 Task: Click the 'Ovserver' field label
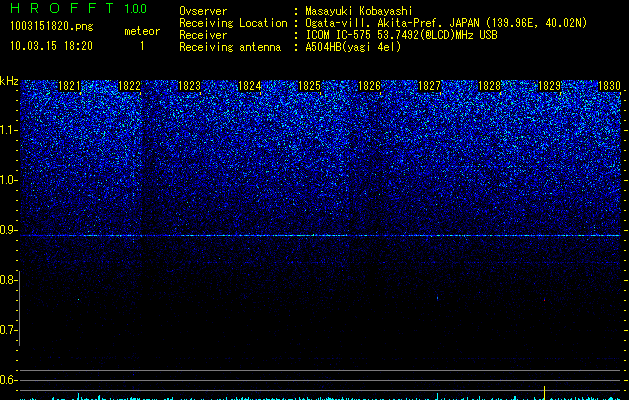tap(203, 11)
